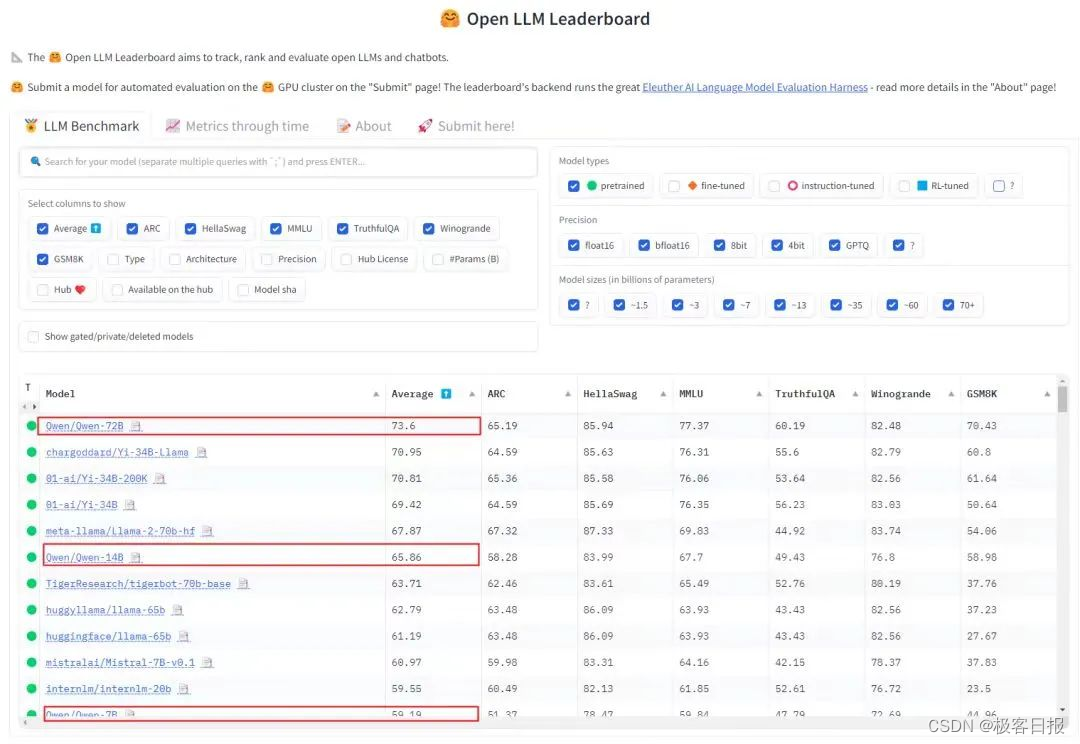
Task: Click the sort arrow in the MMLU column header
Action: [x=759, y=394]
